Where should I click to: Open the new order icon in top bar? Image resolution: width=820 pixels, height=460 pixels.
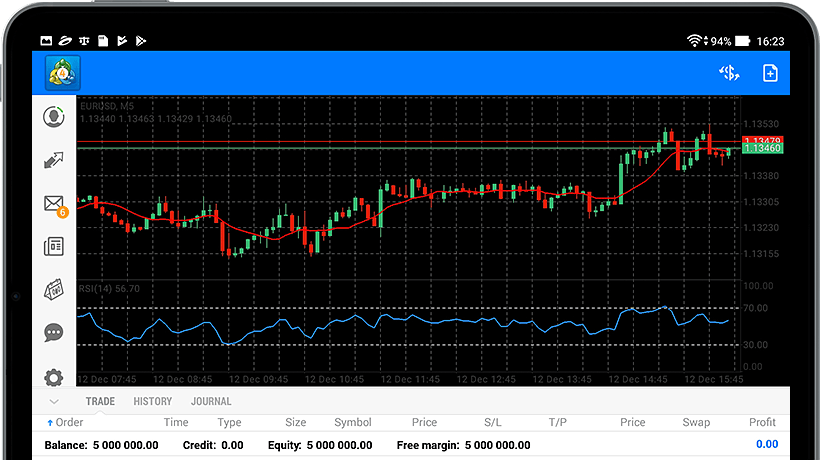(770, 73)
